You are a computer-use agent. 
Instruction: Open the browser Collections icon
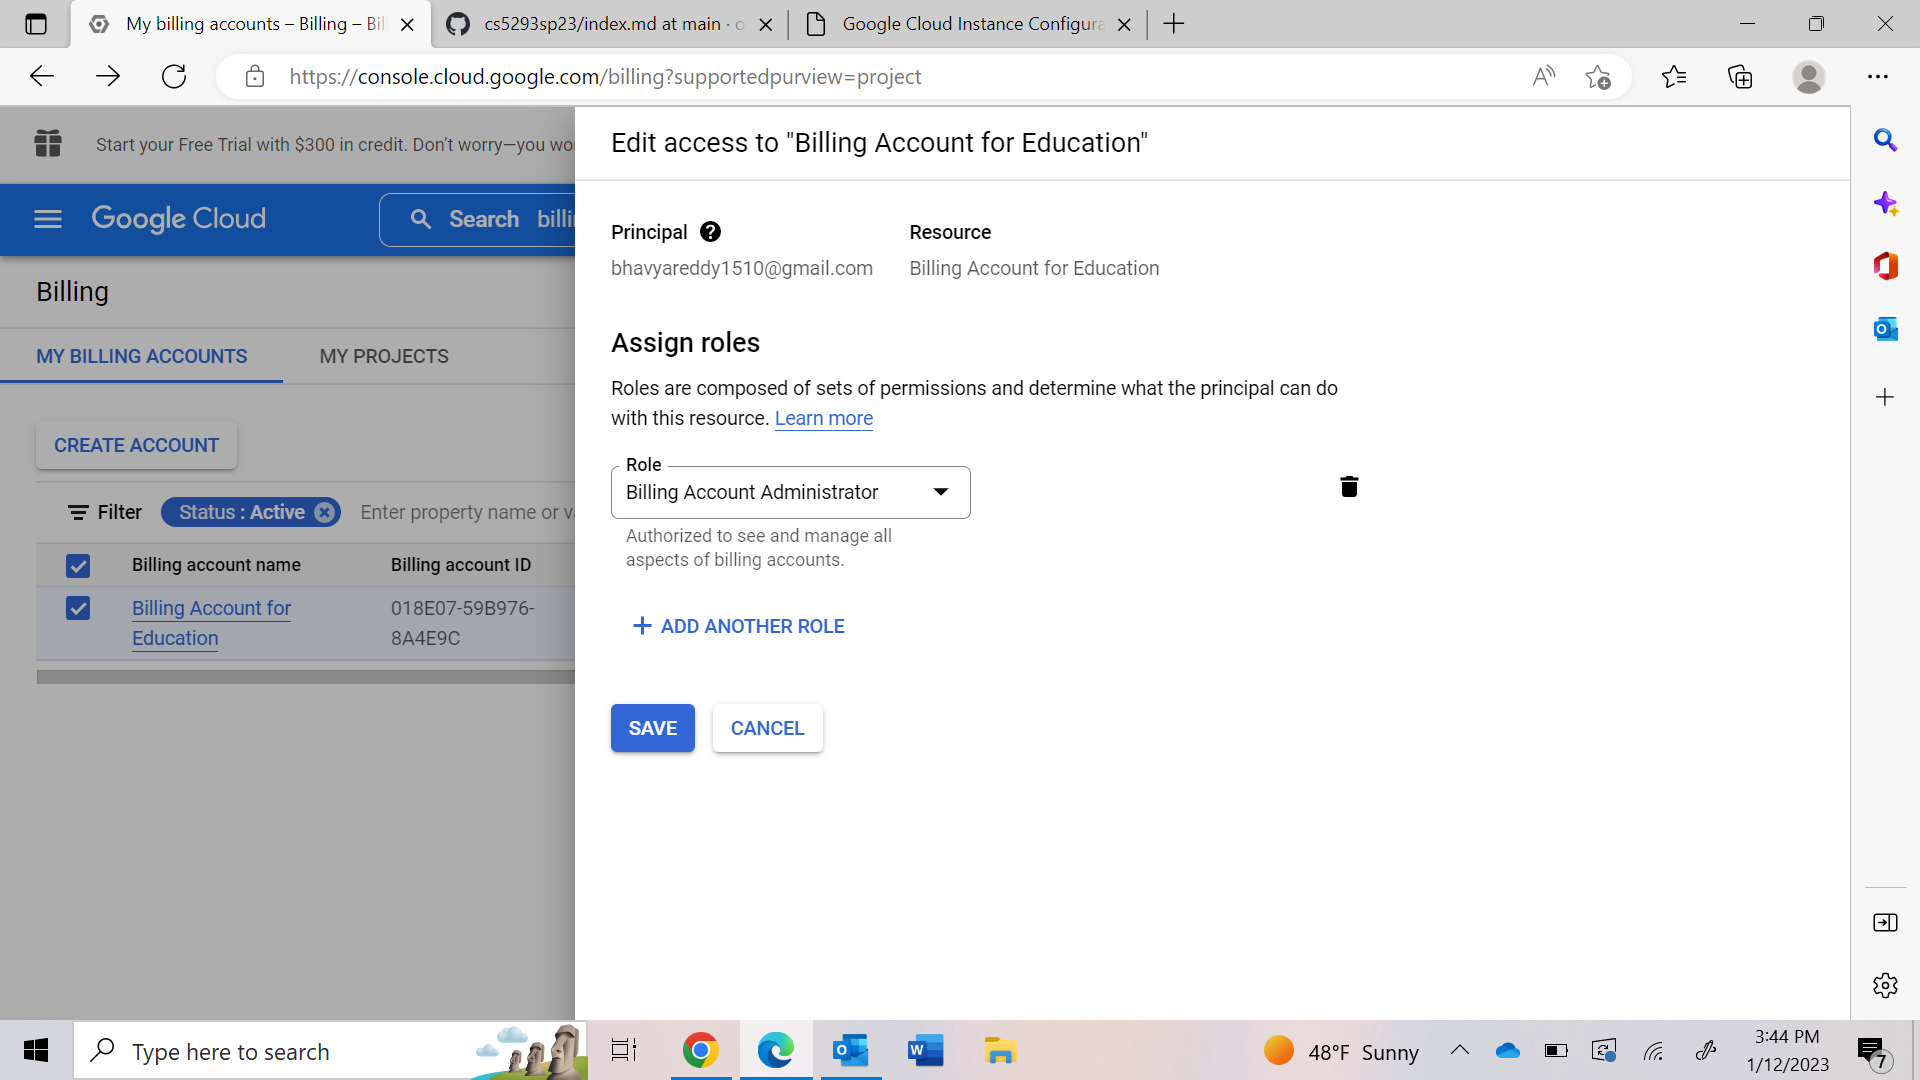[1740, 77]
